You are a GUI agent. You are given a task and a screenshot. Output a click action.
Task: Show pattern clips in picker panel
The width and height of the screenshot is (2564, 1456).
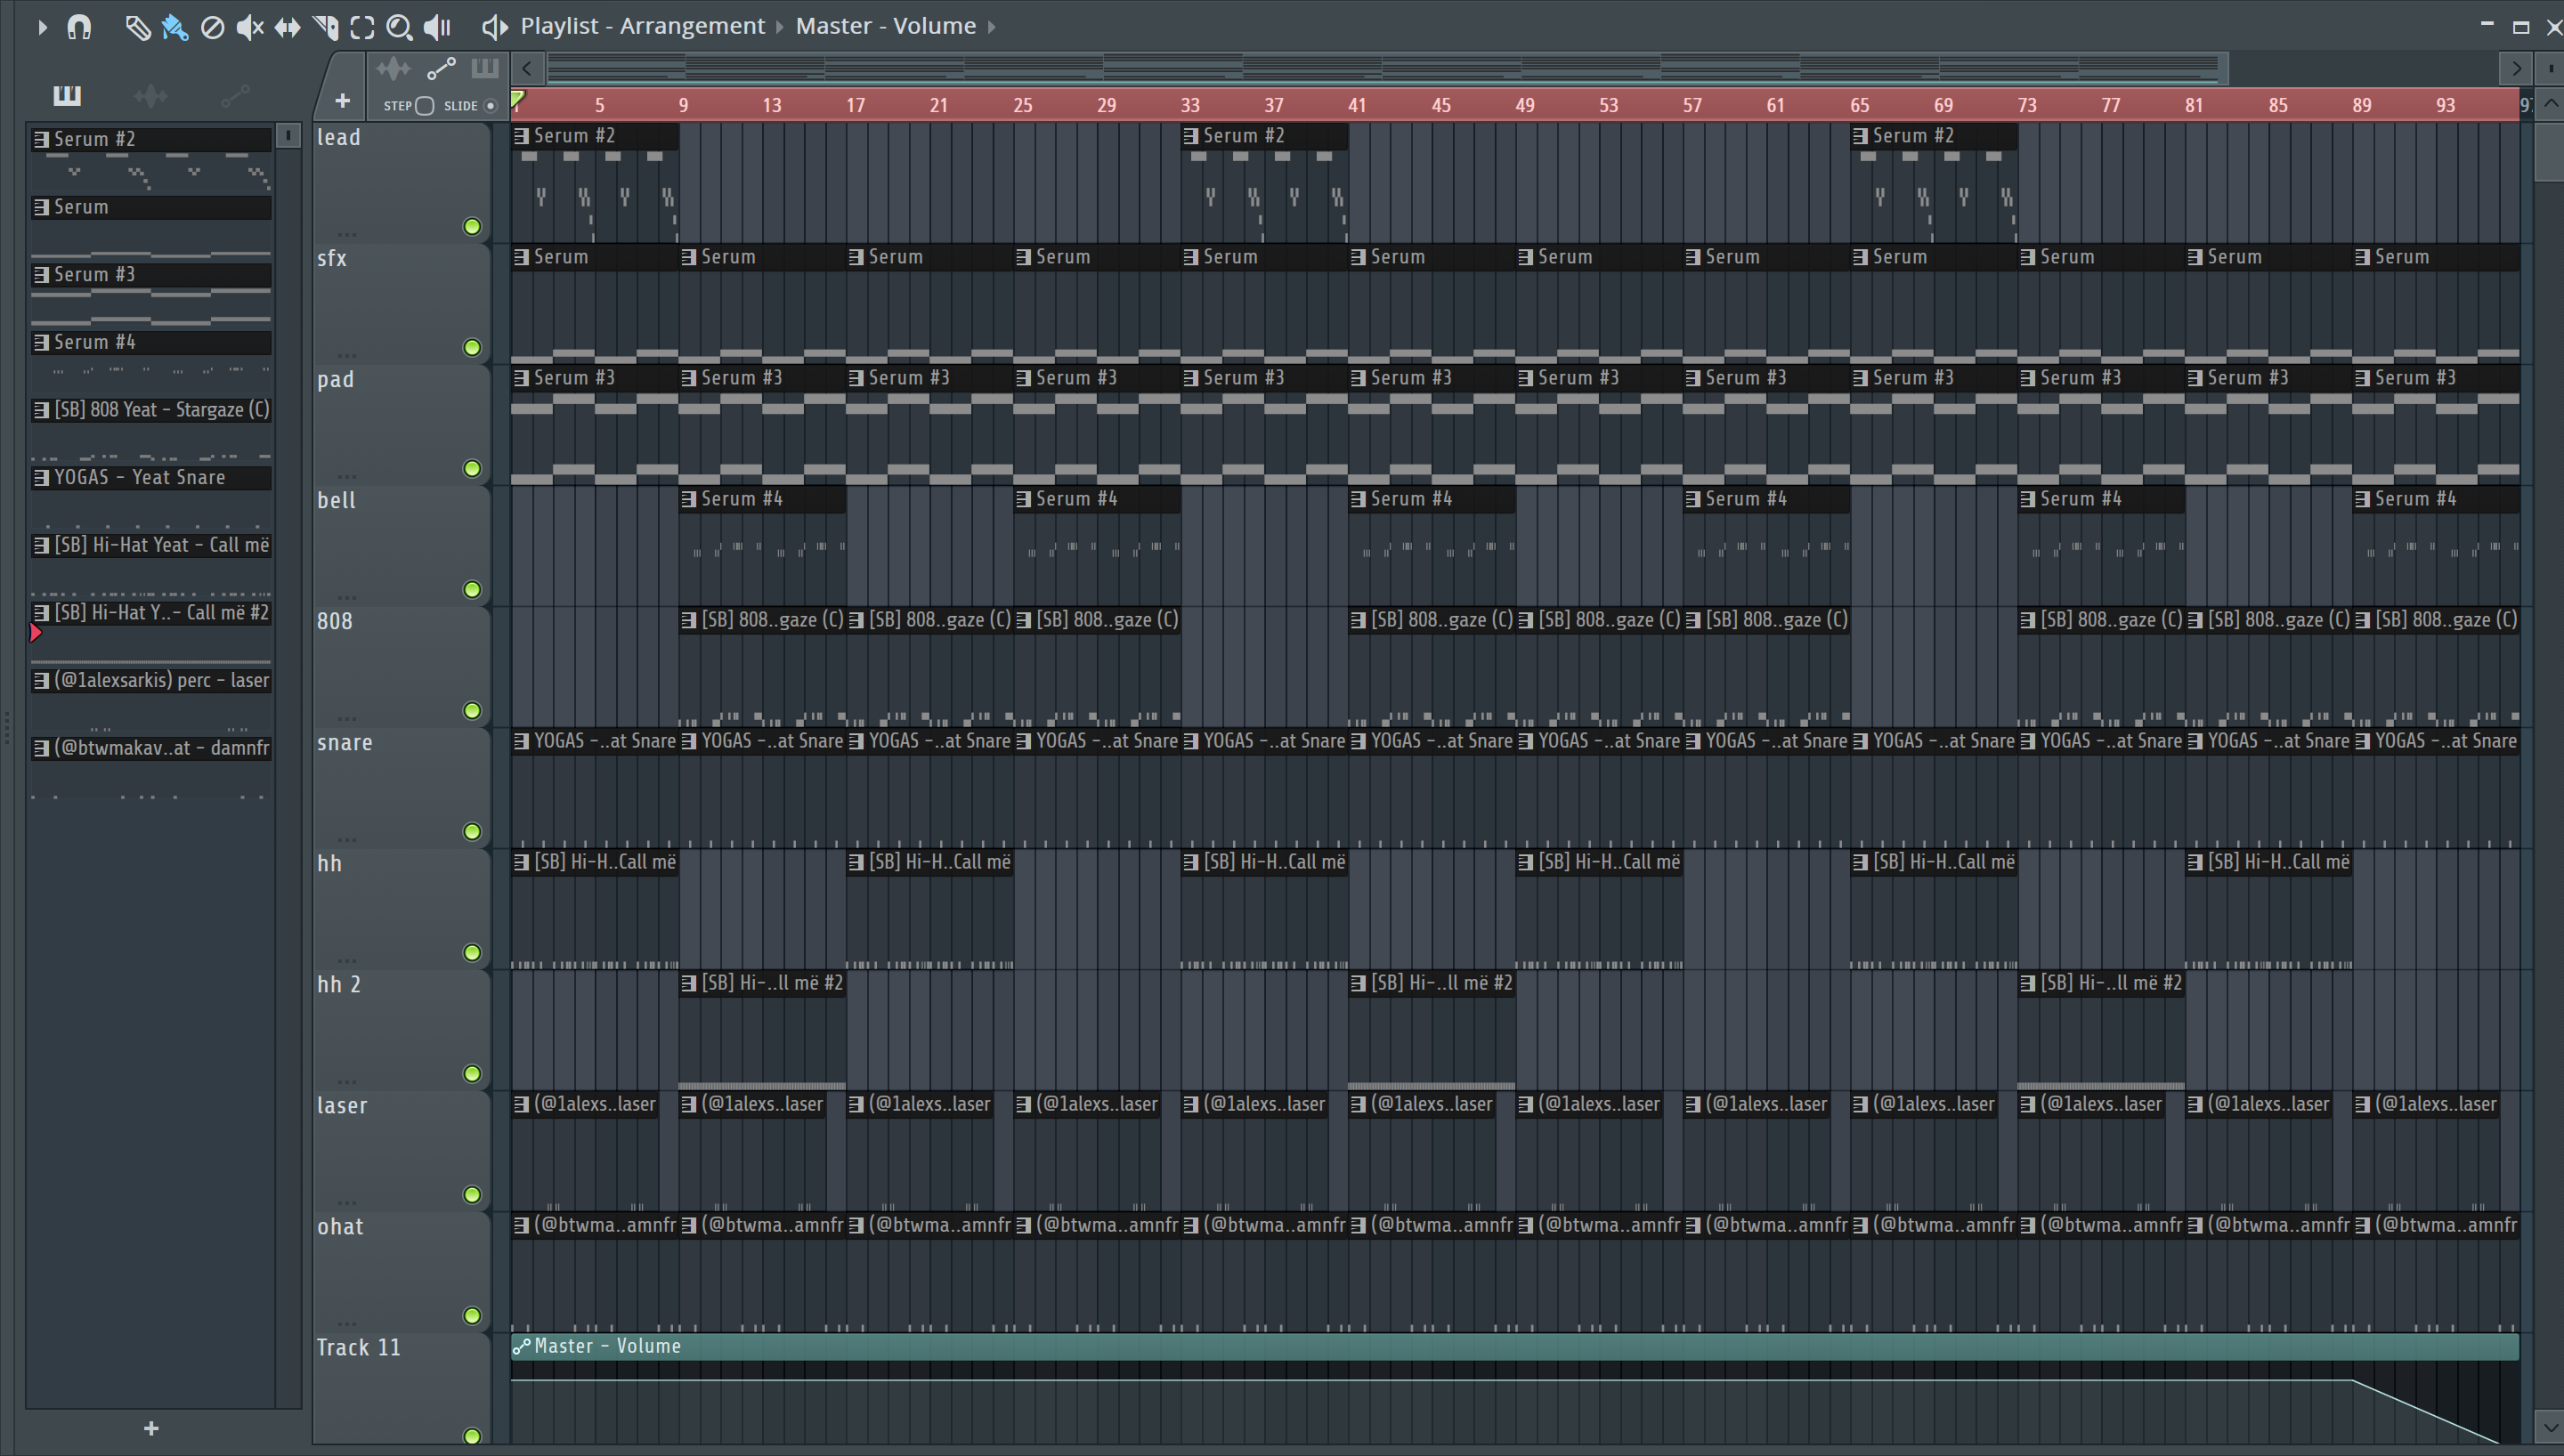[x=67, y=95]
